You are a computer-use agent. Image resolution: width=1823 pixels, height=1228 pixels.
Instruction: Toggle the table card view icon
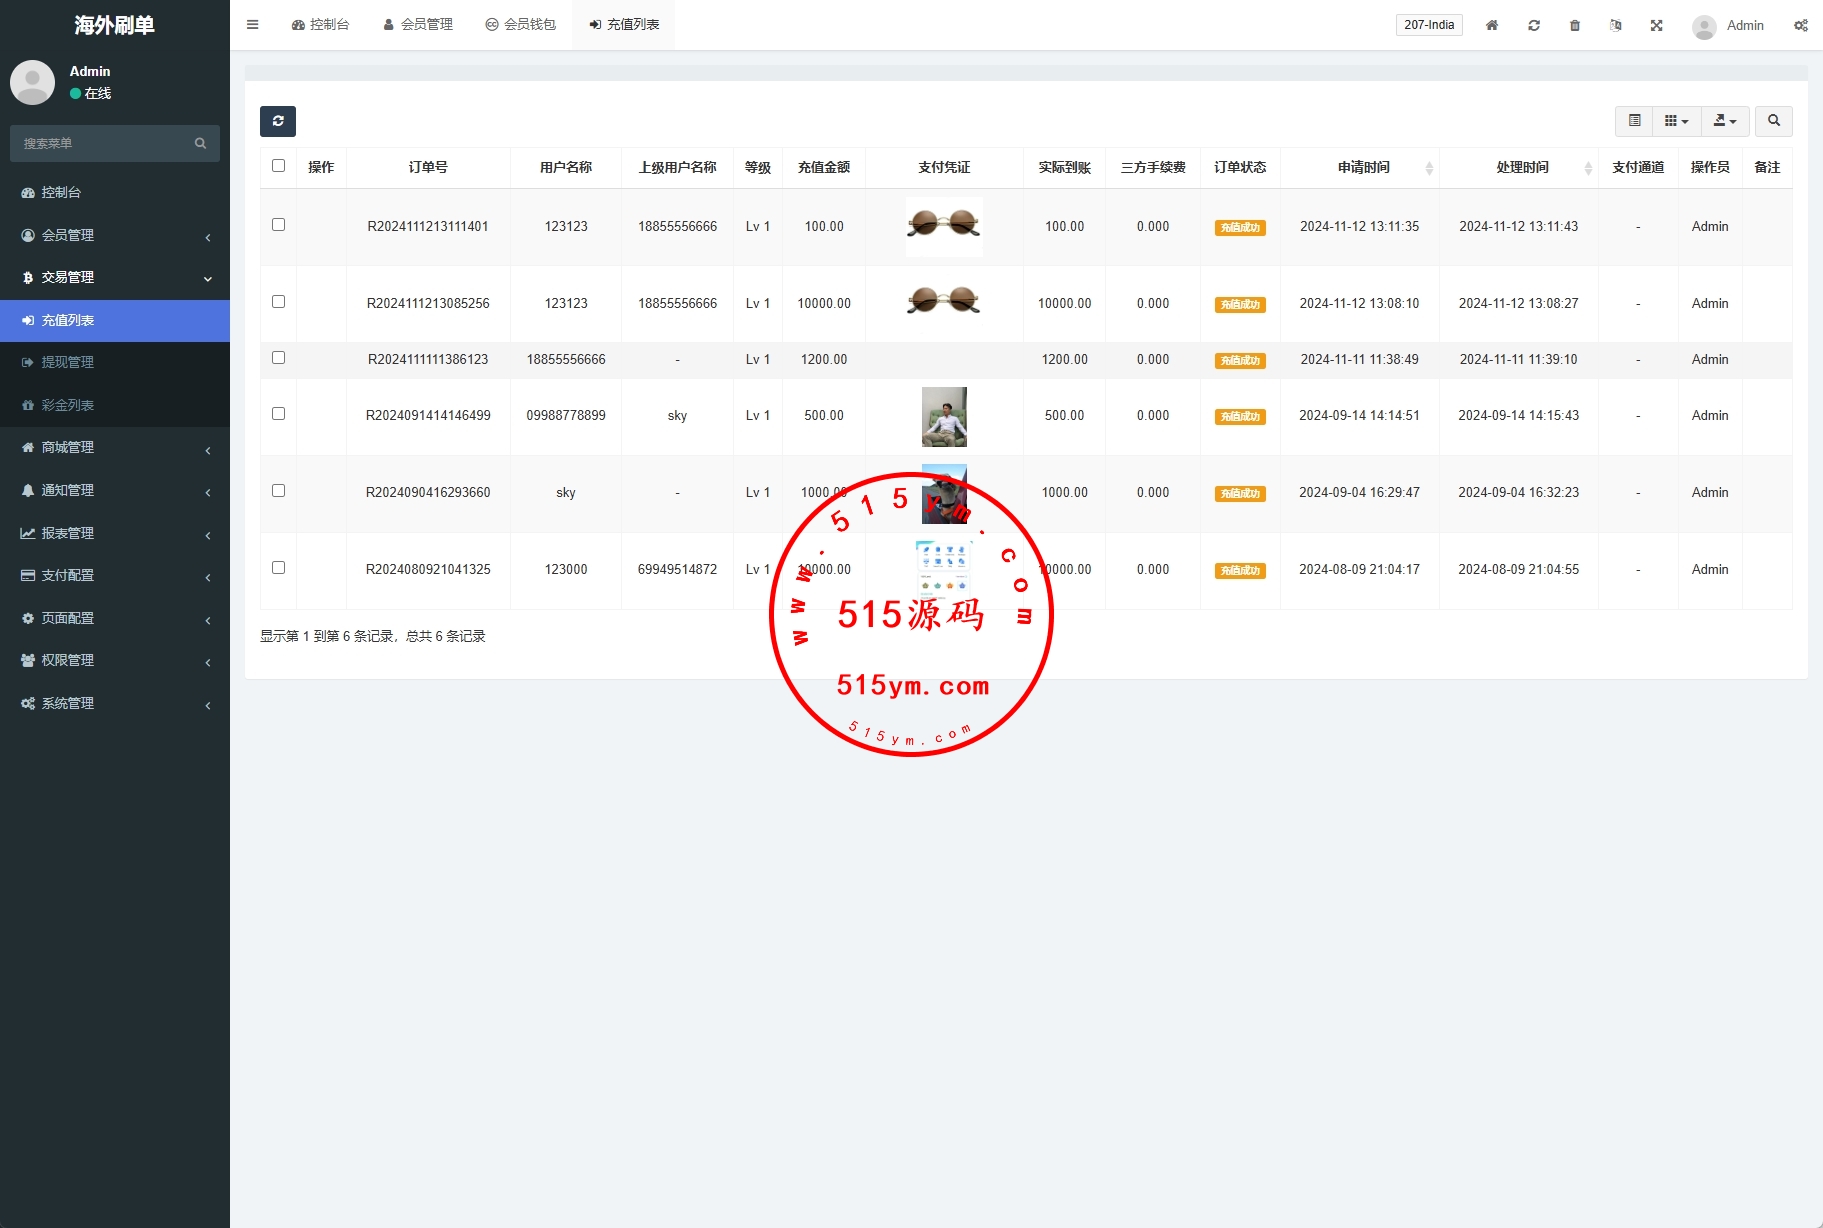pos(1634,121)
